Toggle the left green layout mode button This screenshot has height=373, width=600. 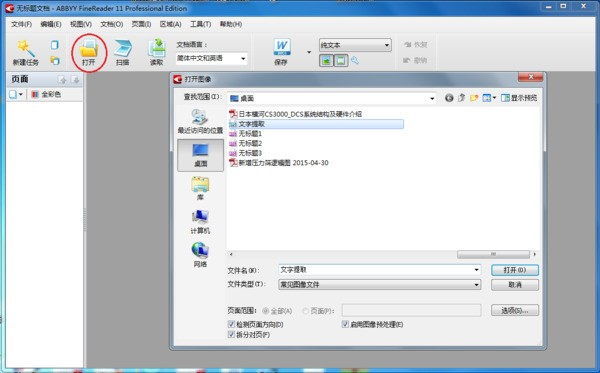click(x=326, y=60)
